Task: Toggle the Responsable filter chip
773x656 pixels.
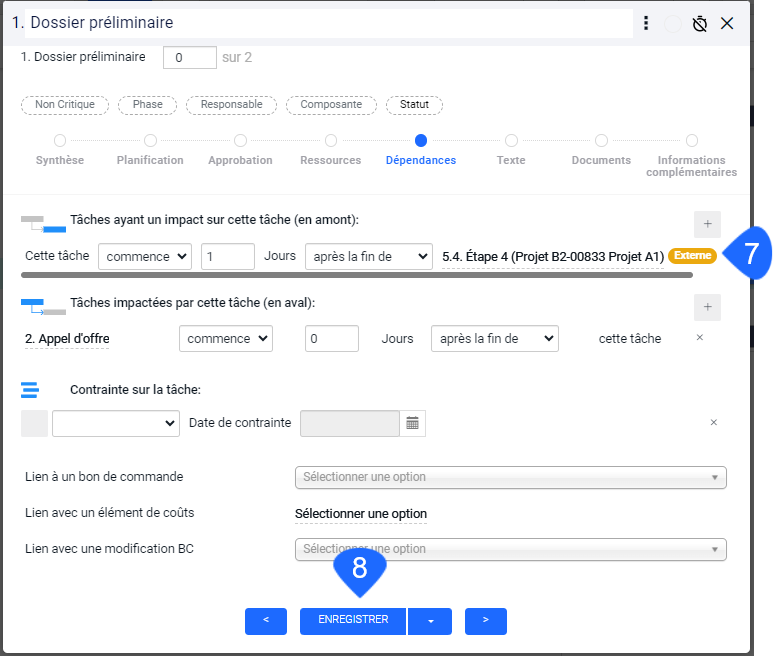Action: [231, 105]
